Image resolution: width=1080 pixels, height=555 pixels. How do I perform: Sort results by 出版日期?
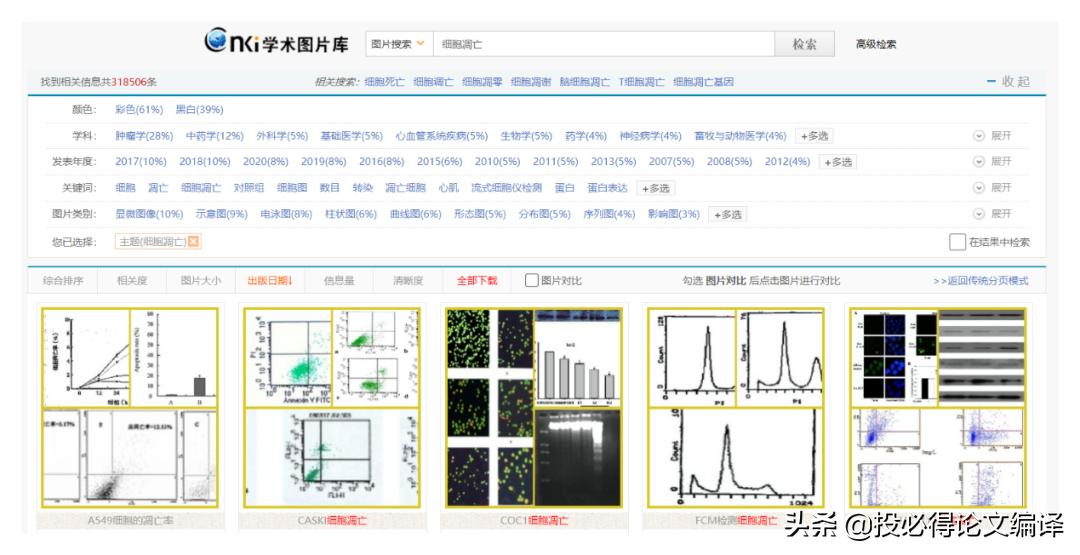(x=270, y=280)
